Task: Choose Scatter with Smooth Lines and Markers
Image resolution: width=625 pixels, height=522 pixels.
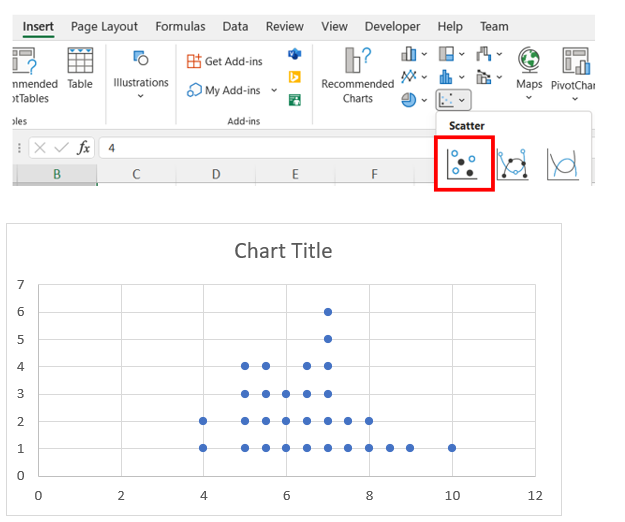Action: [513, 164]
